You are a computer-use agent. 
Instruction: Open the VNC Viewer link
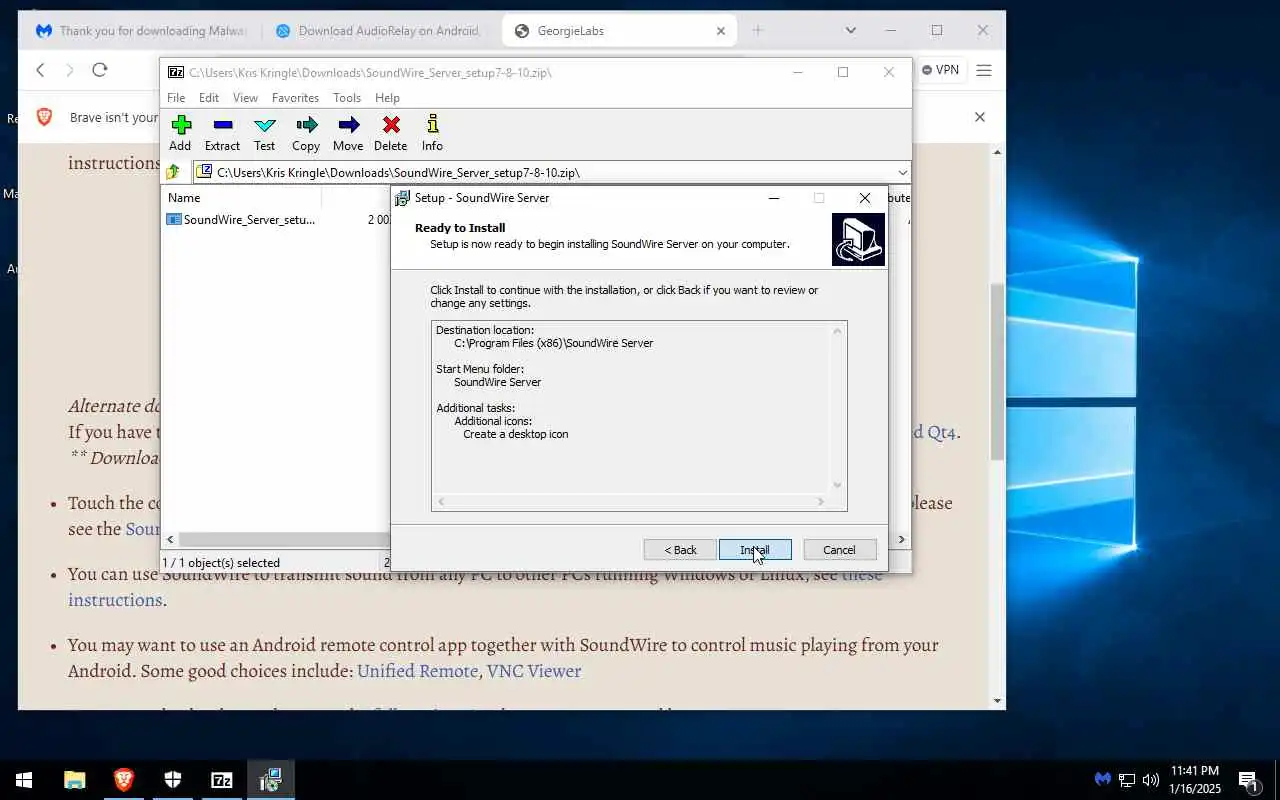[534, 671]
